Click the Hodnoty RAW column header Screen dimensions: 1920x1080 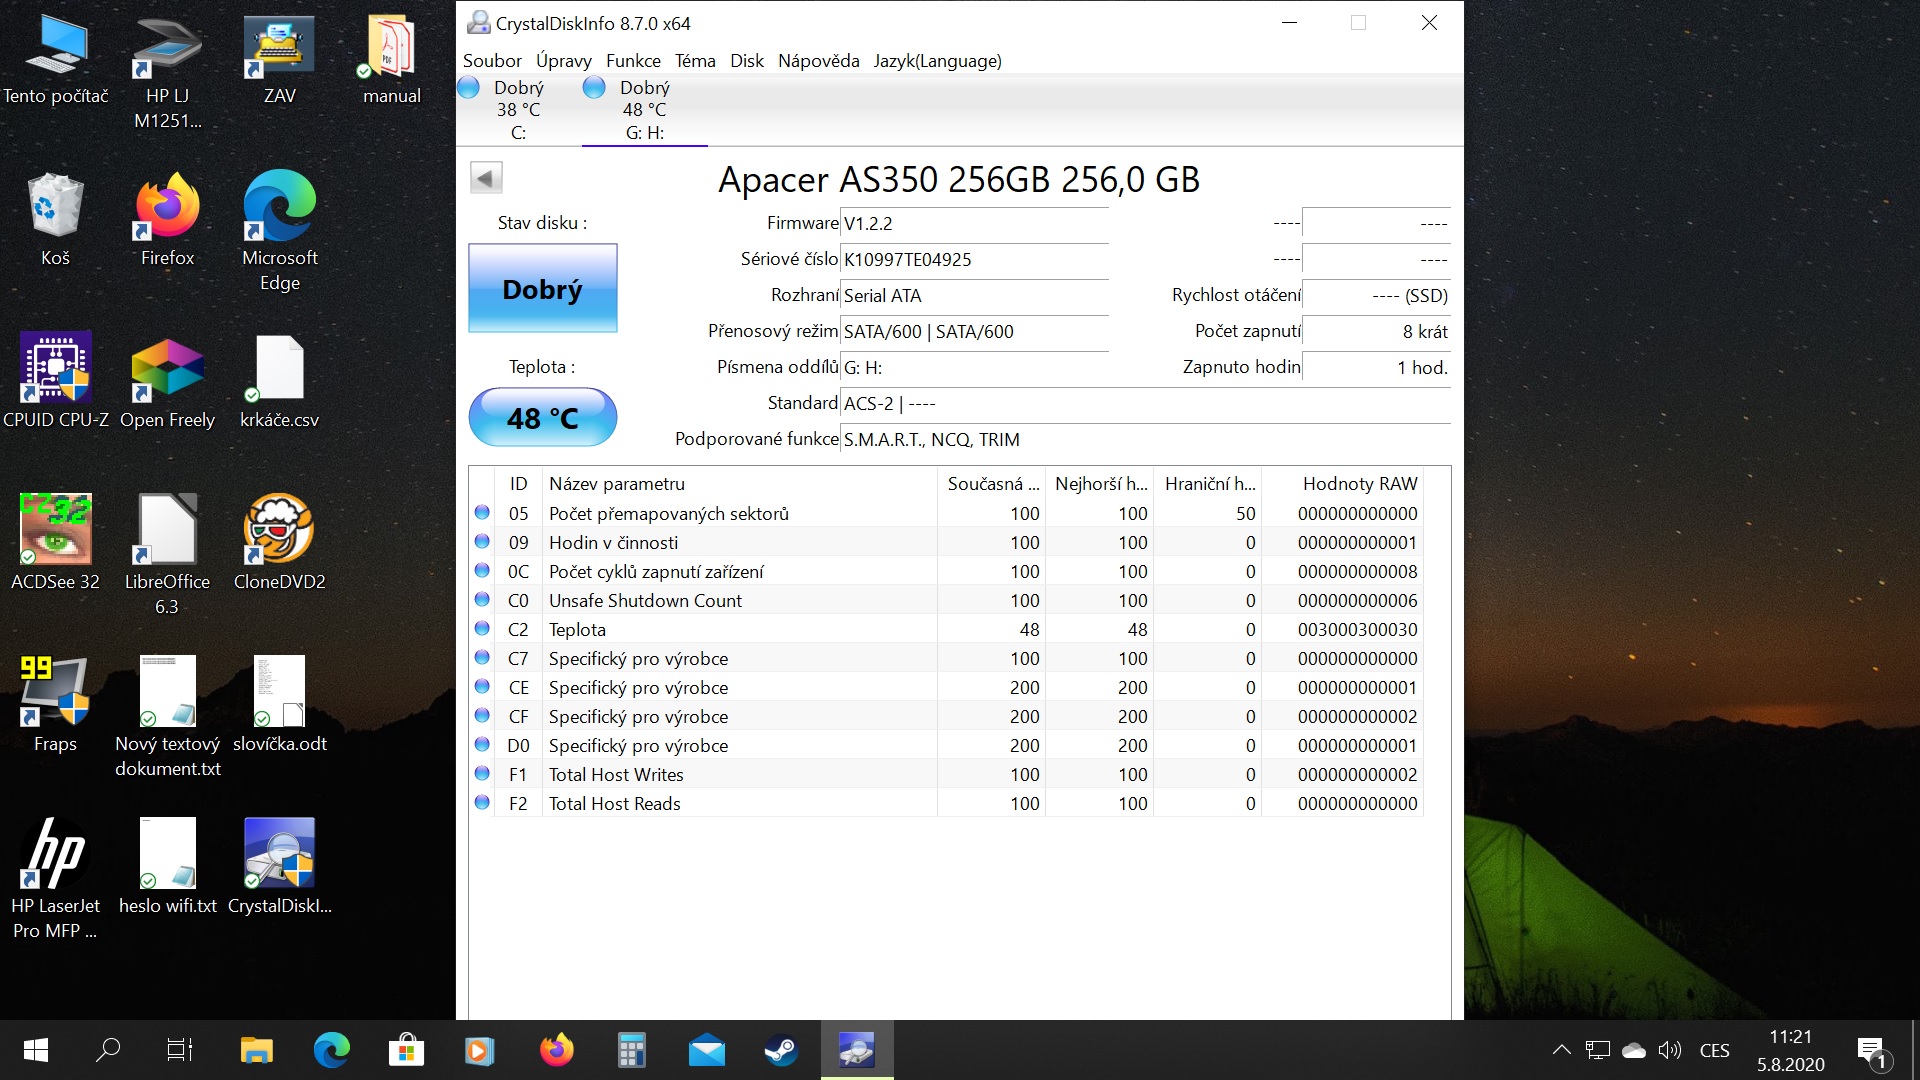(1358, 484)
